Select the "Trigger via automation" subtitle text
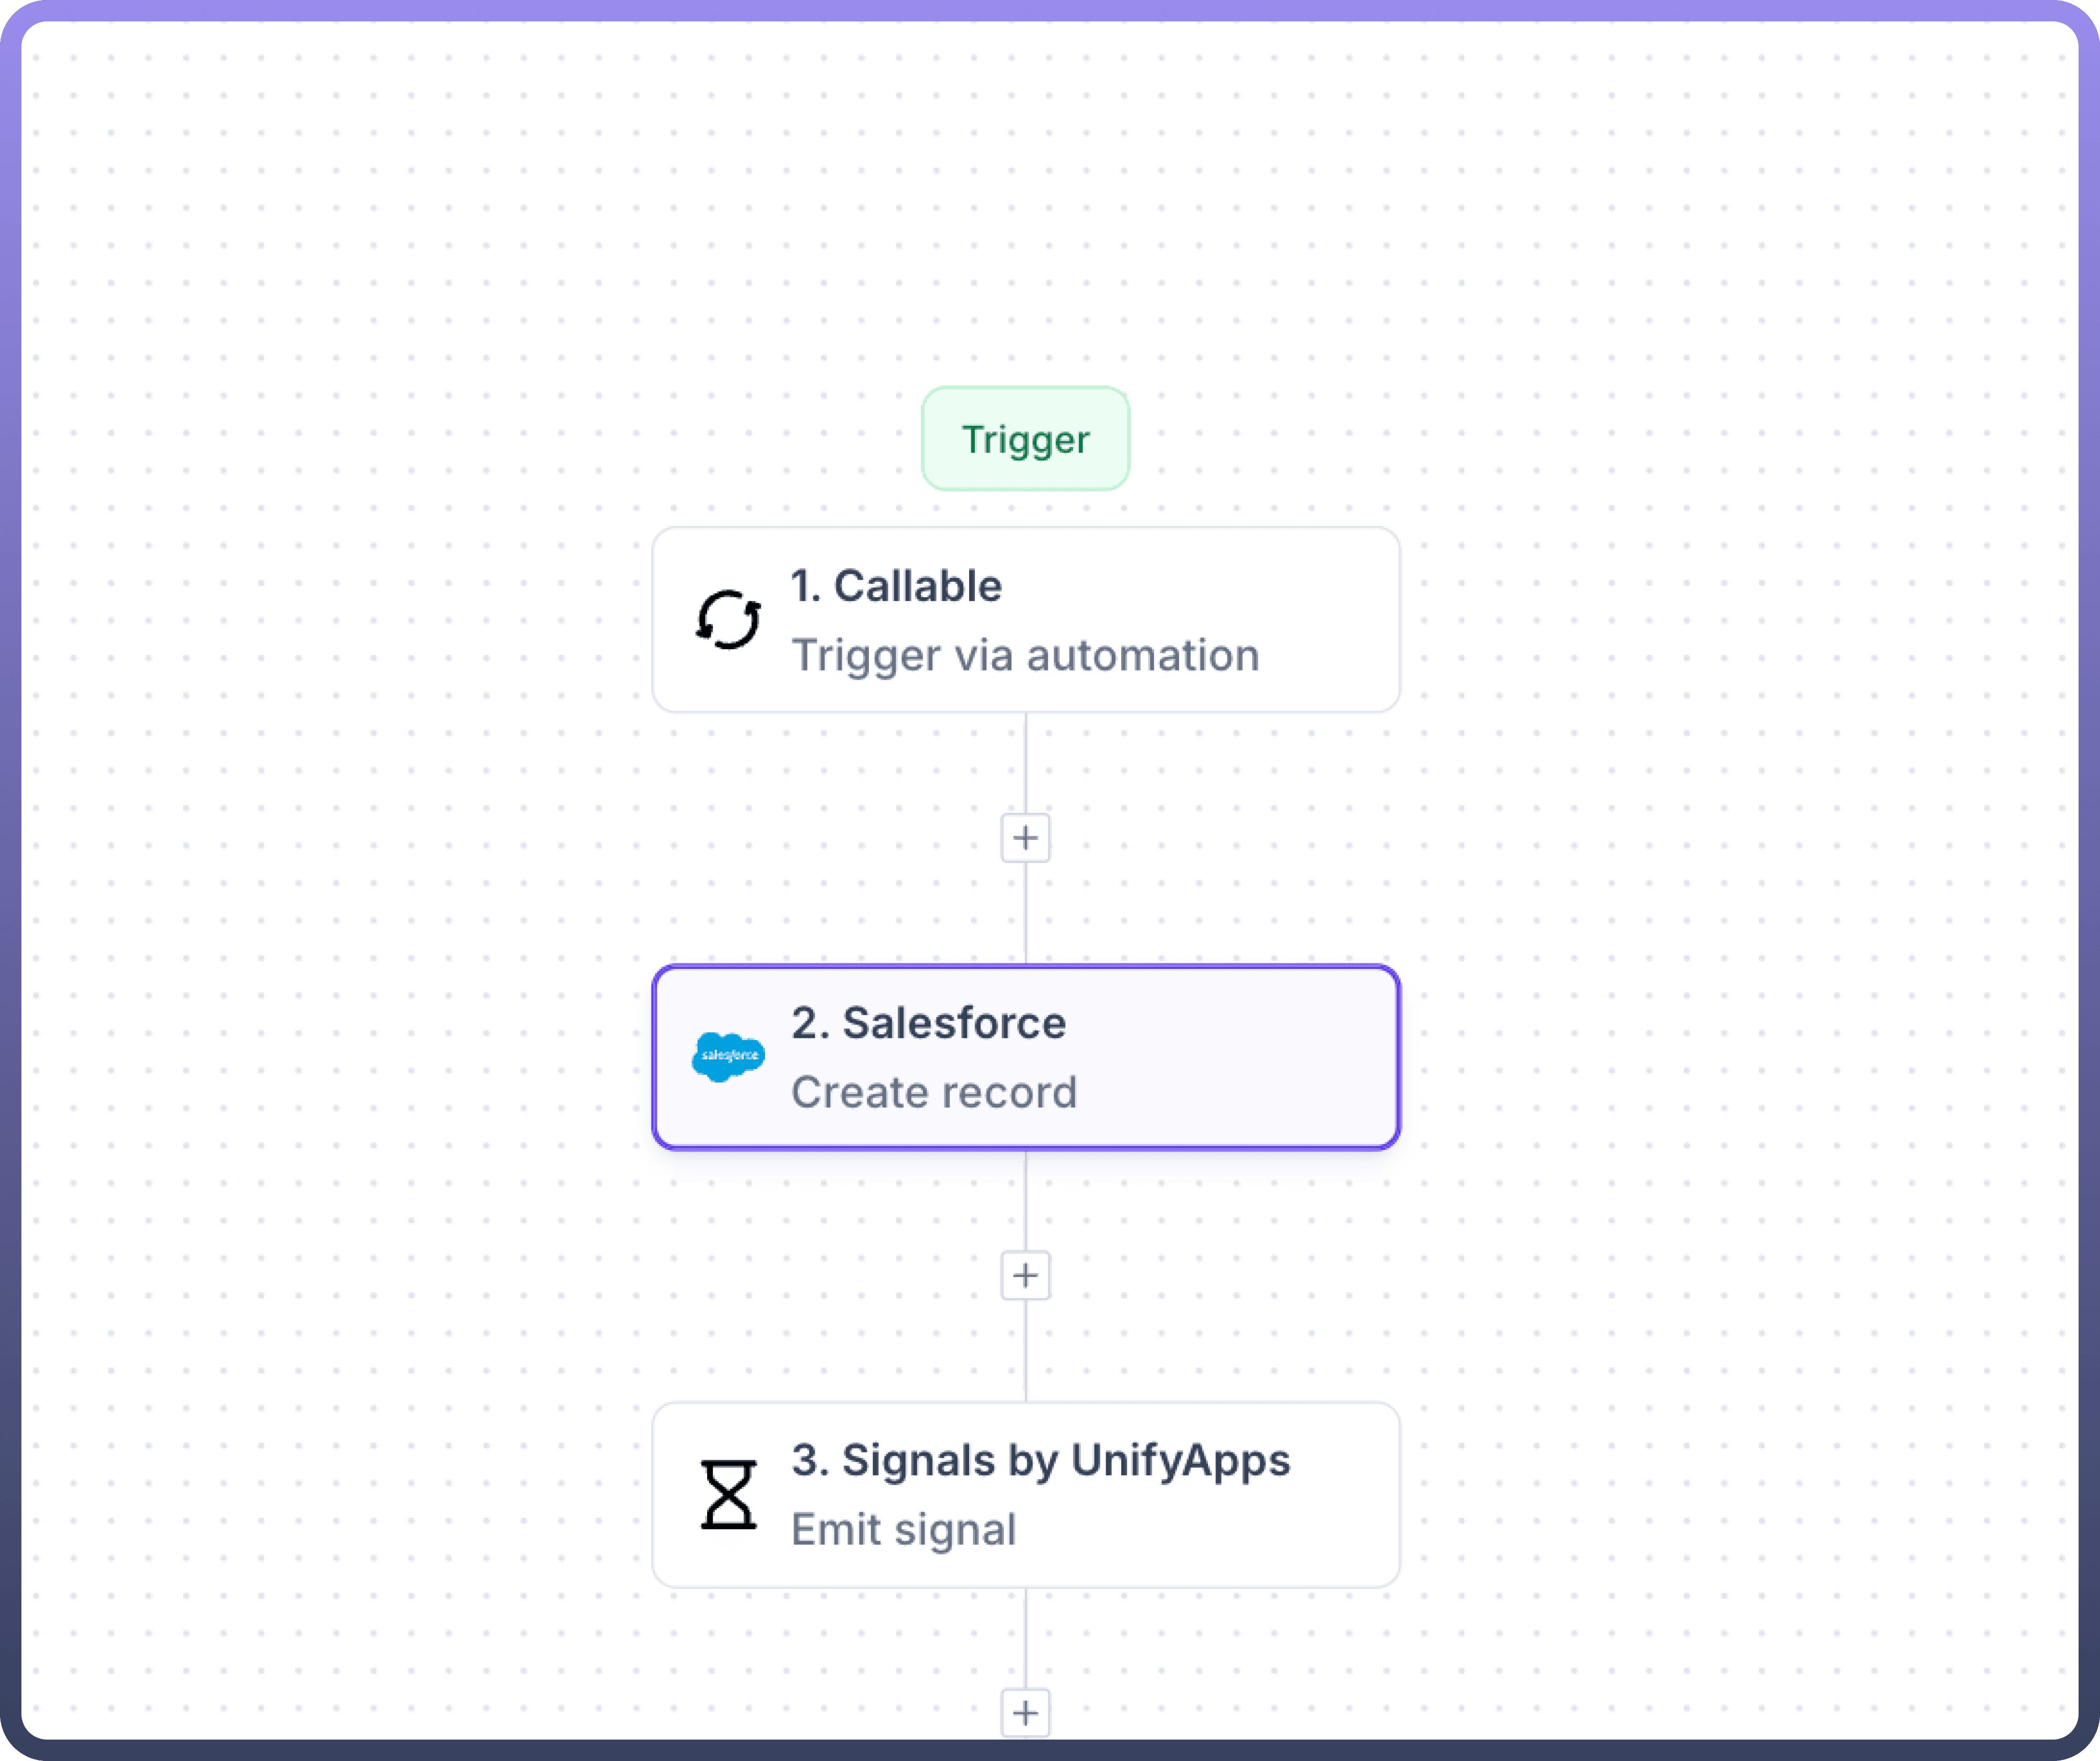Image resolution: width=2100 pixels, height=1761 pixels. 1025,656
